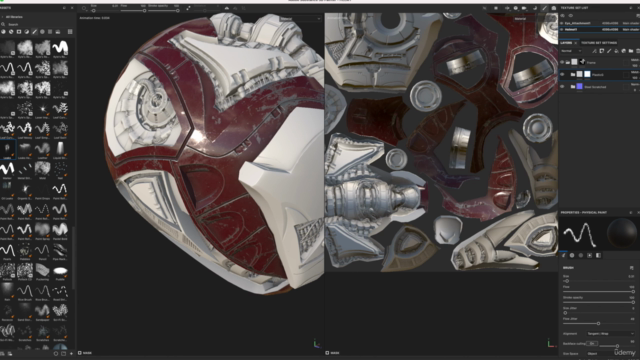Select the smart masks filter in Assets
This screenshot has width=640, height=360.
click(x=19, y=31)
